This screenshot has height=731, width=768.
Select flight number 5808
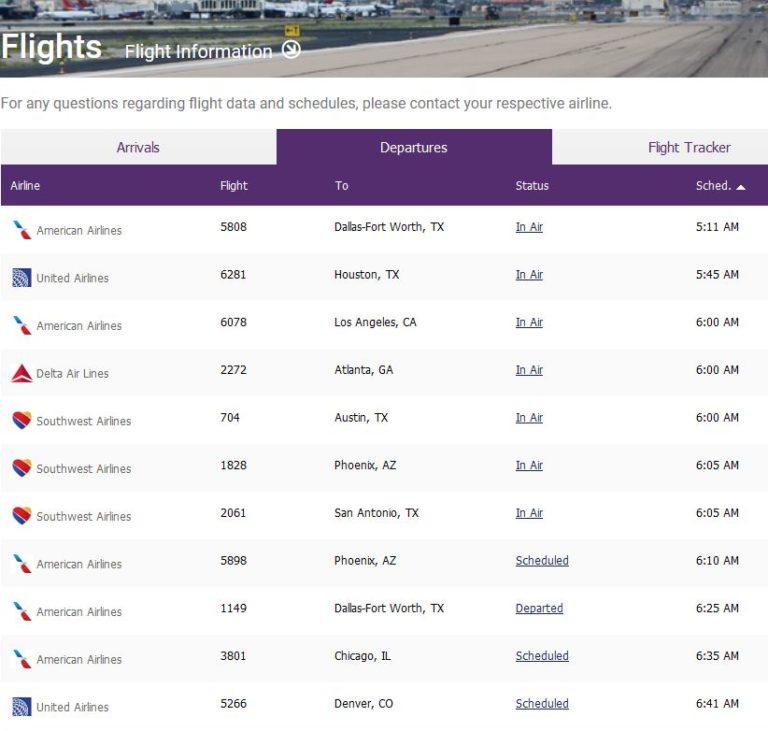pos(233,227)
